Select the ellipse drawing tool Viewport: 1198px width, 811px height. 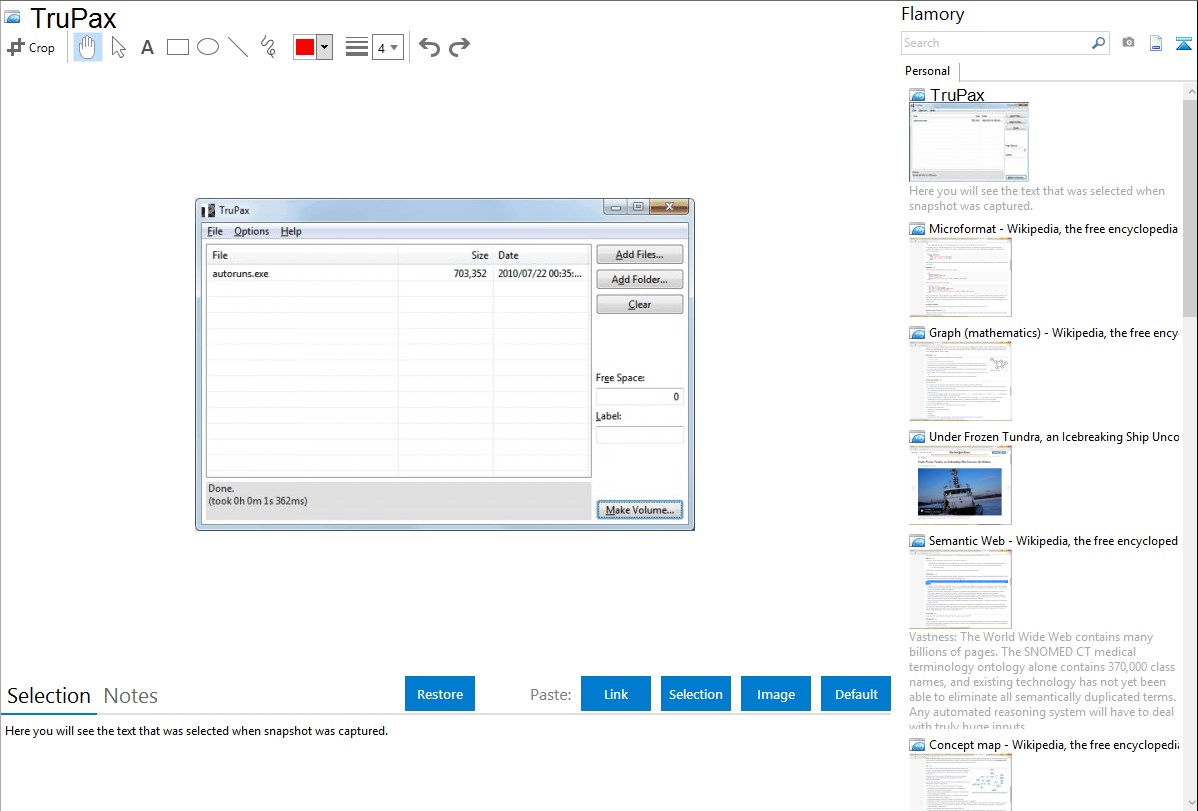tap(208, 47)
